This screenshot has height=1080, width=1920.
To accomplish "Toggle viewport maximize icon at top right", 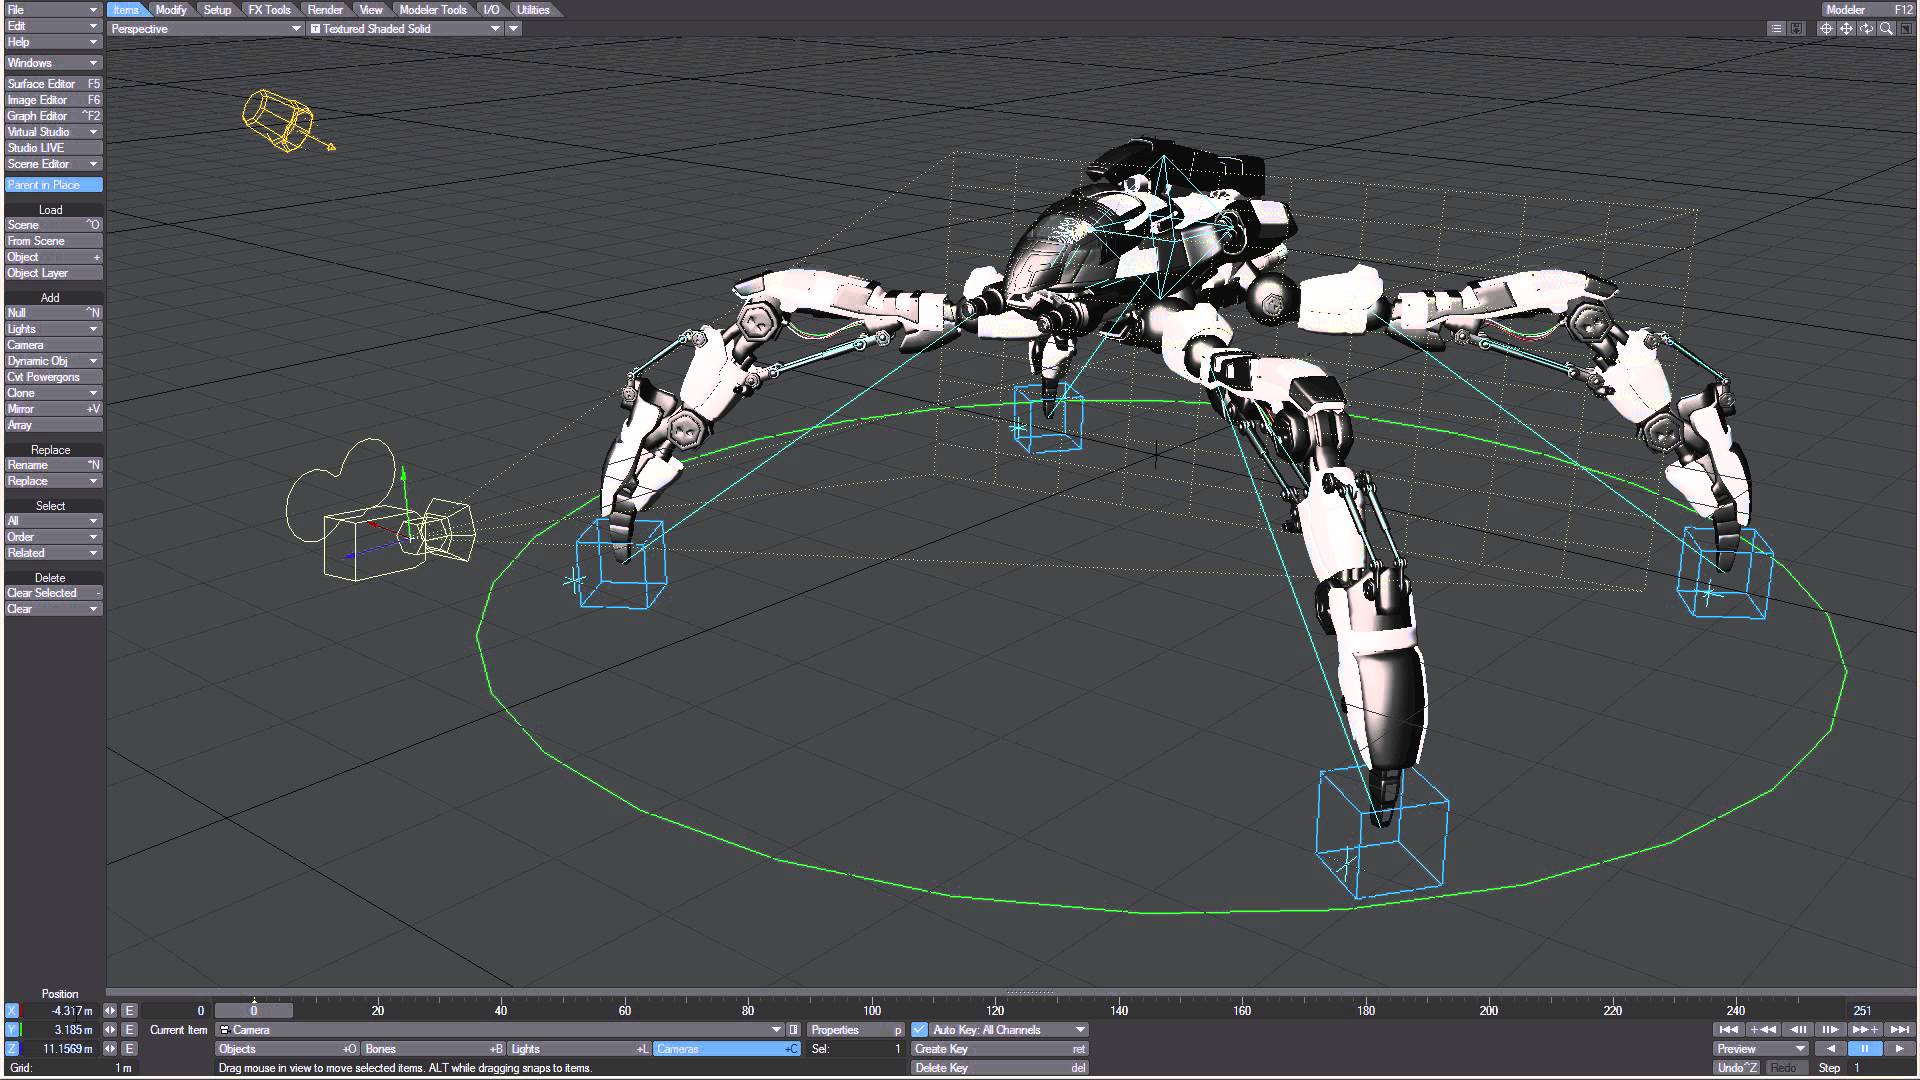I will 1906,29.
